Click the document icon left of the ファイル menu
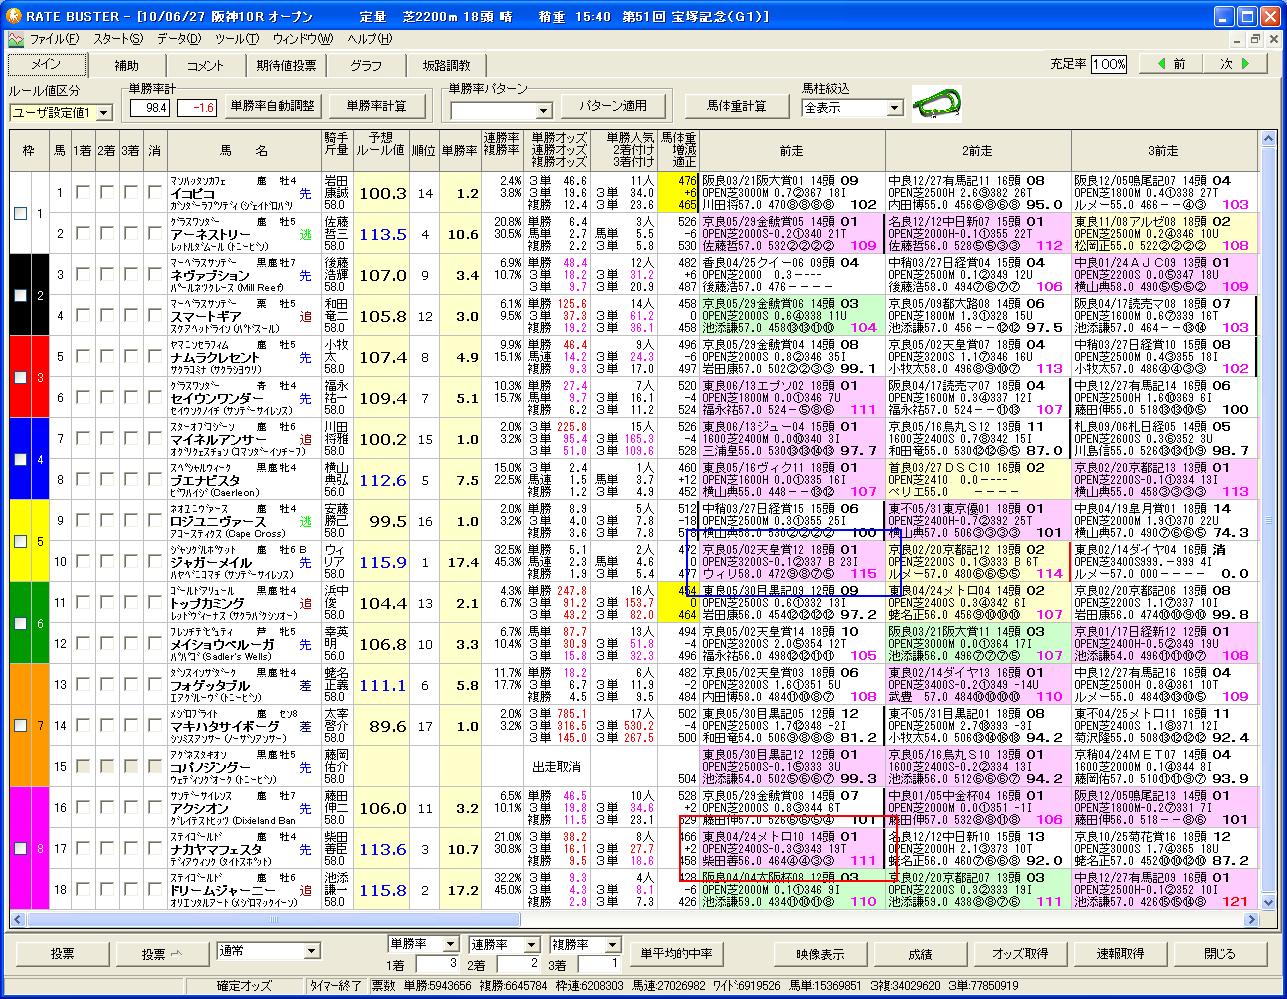 point(16,39)
